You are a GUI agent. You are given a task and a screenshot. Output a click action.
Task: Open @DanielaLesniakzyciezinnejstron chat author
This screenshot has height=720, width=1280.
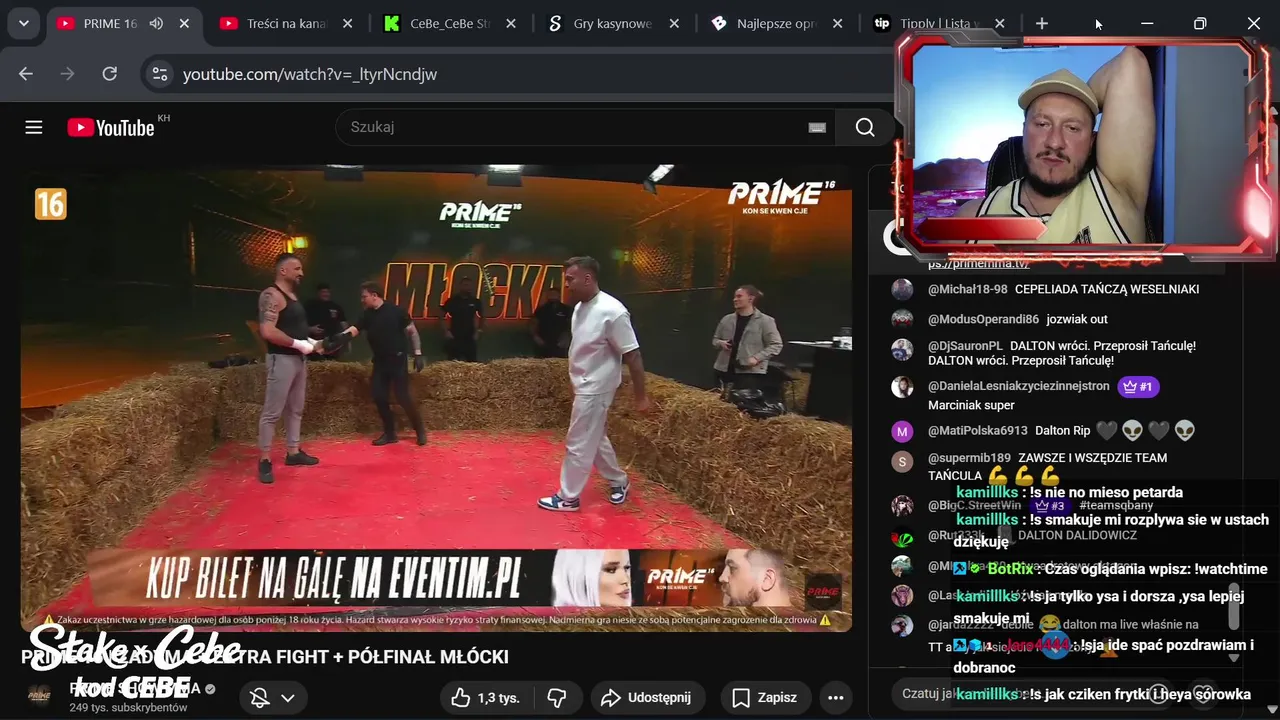click(1019, 386)
